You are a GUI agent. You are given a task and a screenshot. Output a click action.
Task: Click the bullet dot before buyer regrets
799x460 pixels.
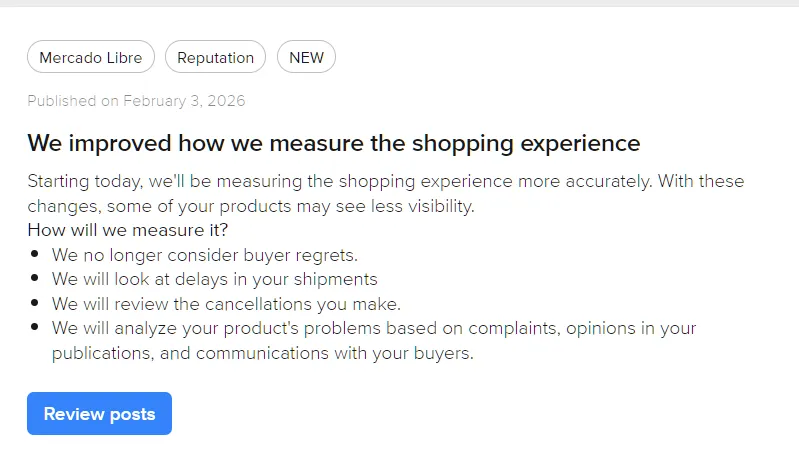pyautogui.click(x=35, y=255)
